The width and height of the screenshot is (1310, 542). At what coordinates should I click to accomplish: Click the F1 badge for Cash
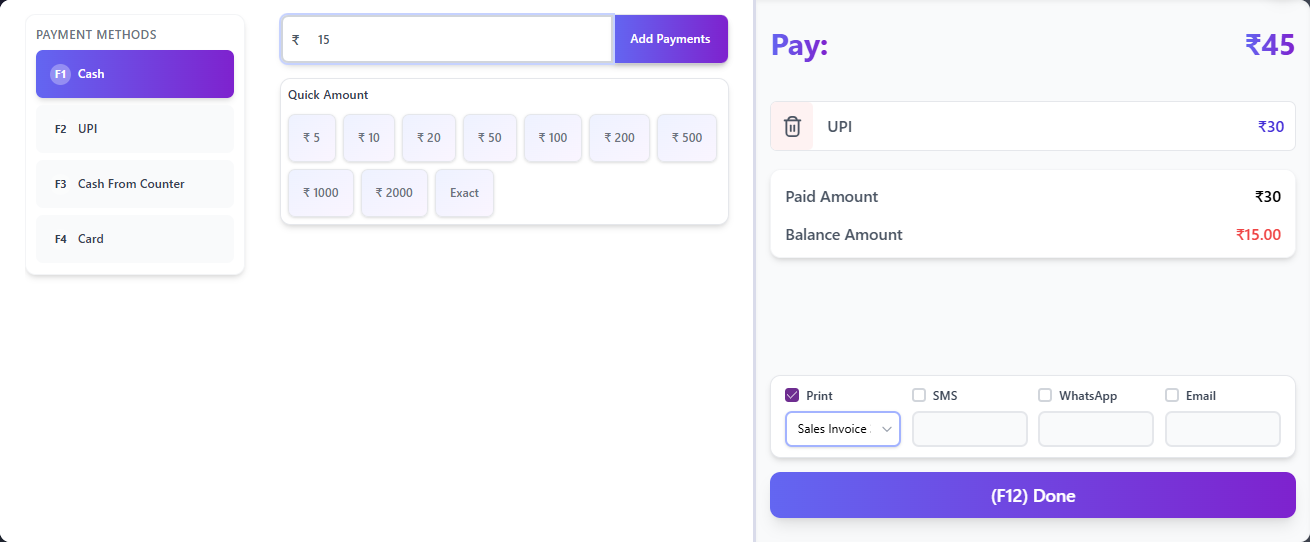pyautogui.click(x=60, y=74)
